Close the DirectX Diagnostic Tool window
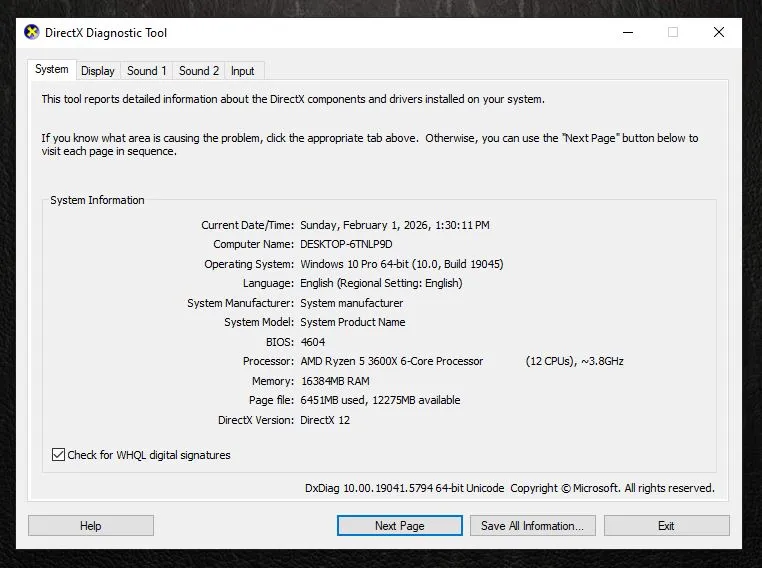The image size is (762, 568). pos(719,33)
